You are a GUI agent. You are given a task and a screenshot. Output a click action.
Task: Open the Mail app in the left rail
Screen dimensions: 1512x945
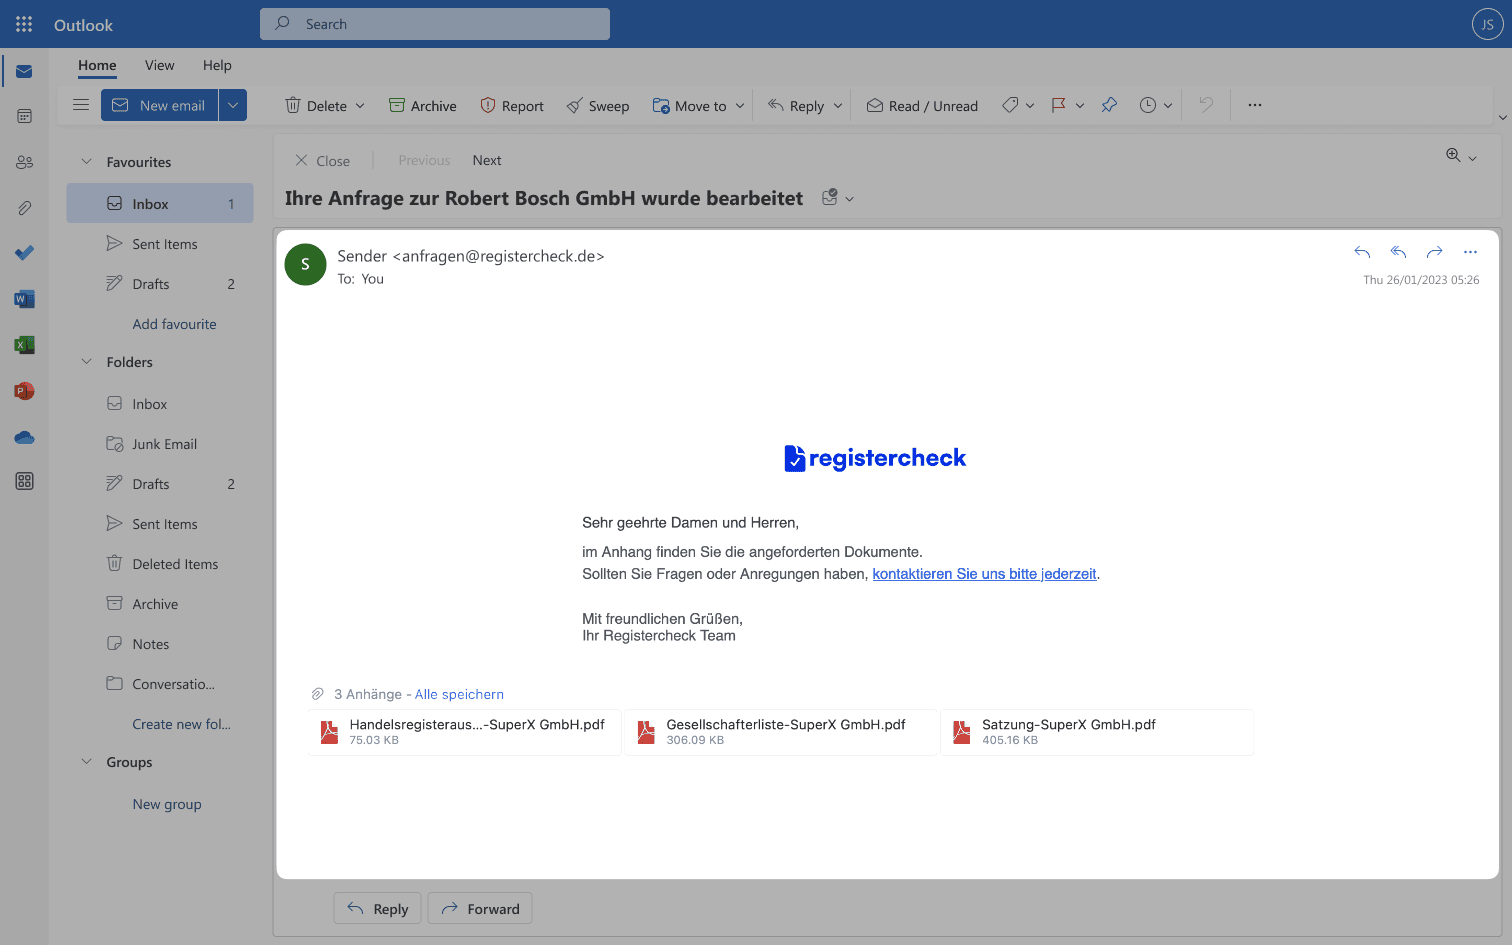coord(24,71)
